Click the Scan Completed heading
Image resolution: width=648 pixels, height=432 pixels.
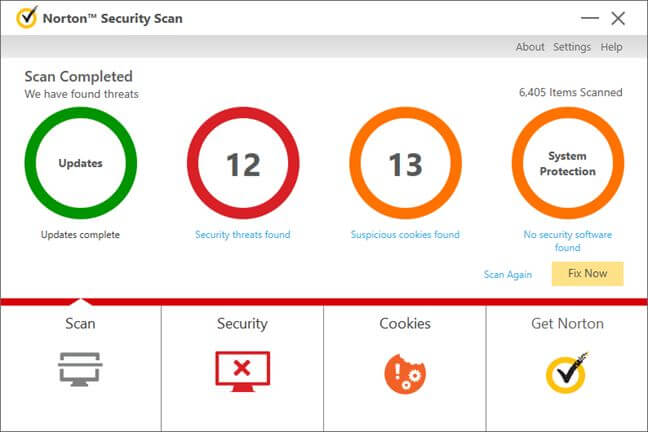tap(79, 76)
